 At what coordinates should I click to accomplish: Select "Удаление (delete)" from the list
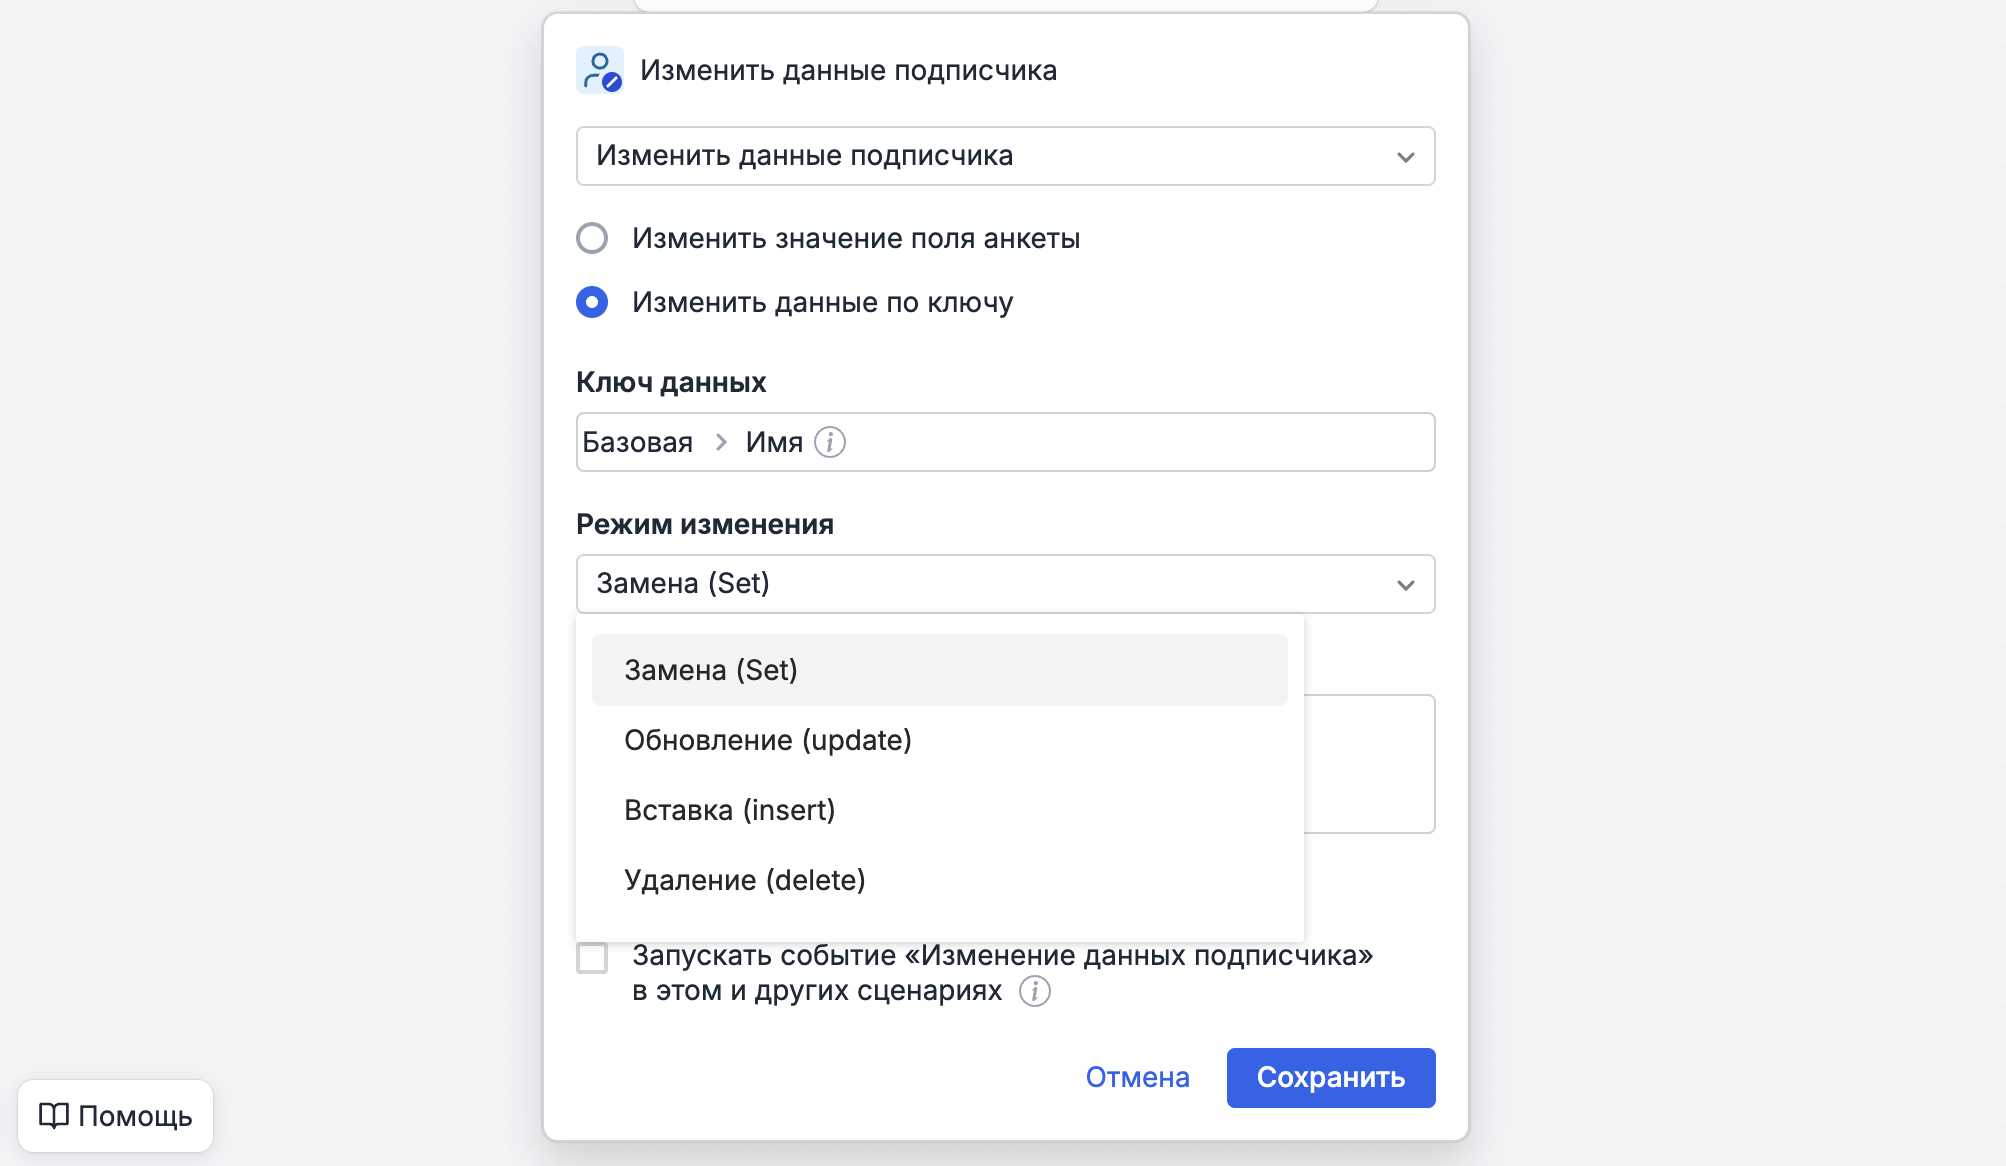745,880
